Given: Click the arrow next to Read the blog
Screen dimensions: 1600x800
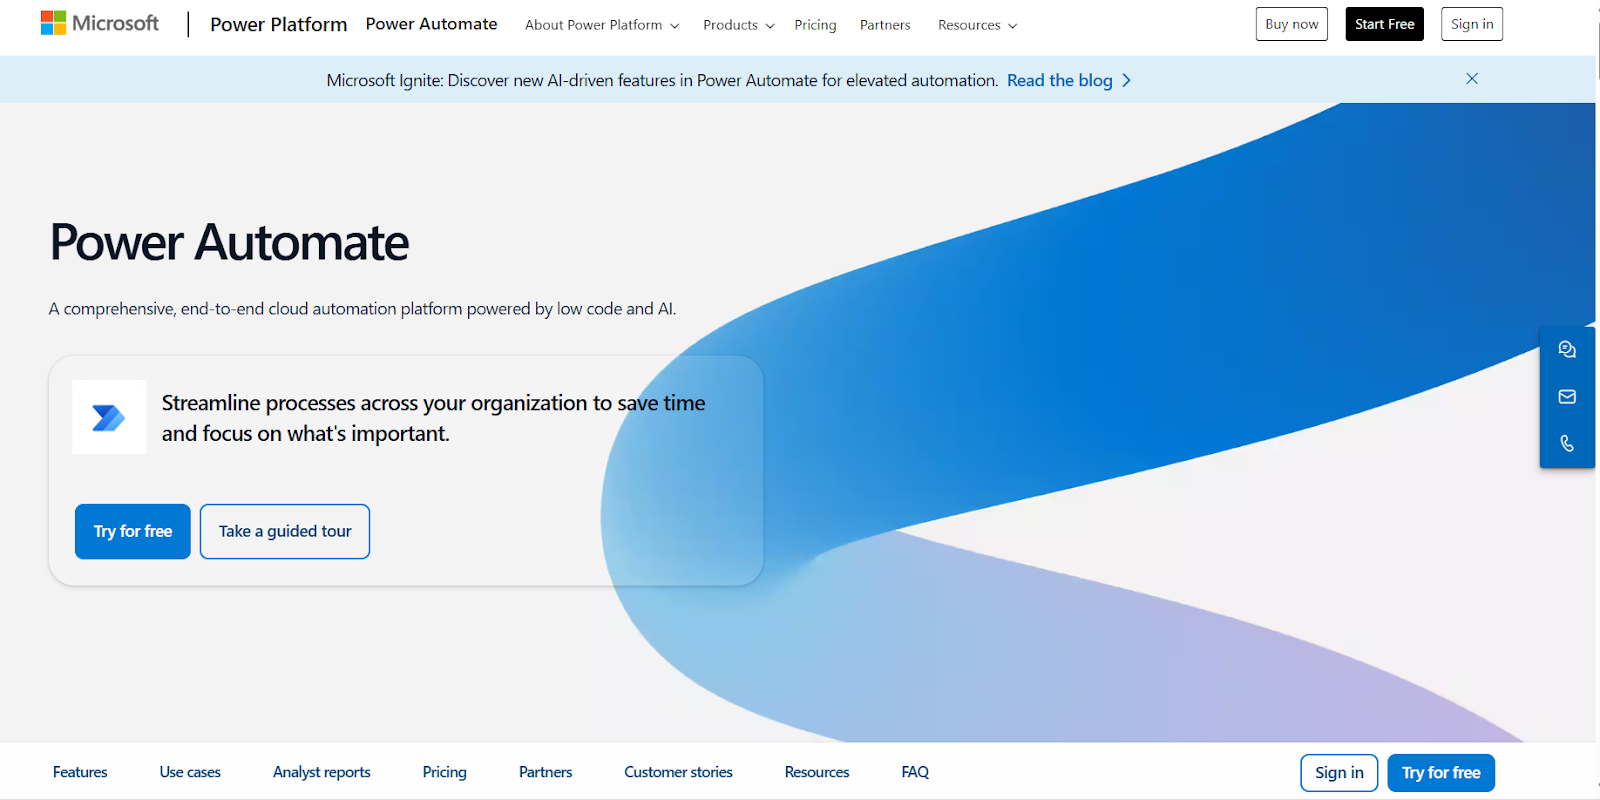Looking at the screenshot, I should pos(1127,80).
